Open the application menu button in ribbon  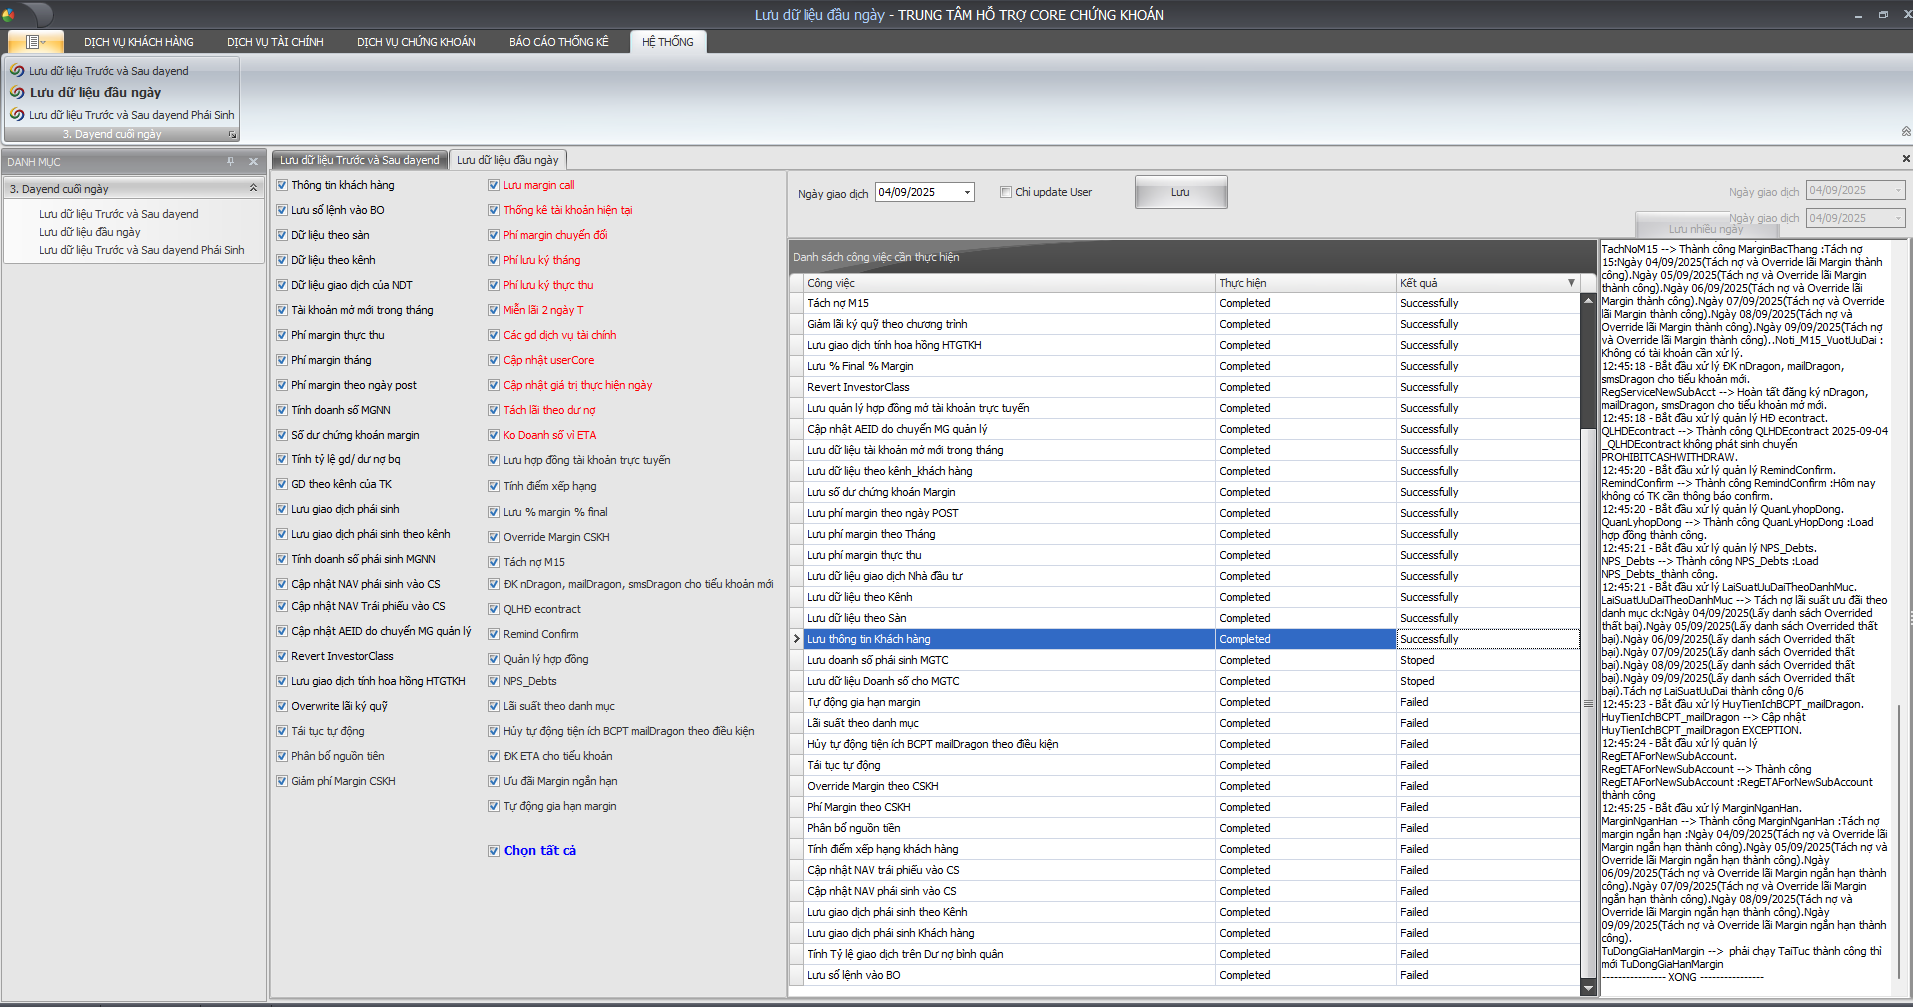pyautogui.click(x=35, y=42)
